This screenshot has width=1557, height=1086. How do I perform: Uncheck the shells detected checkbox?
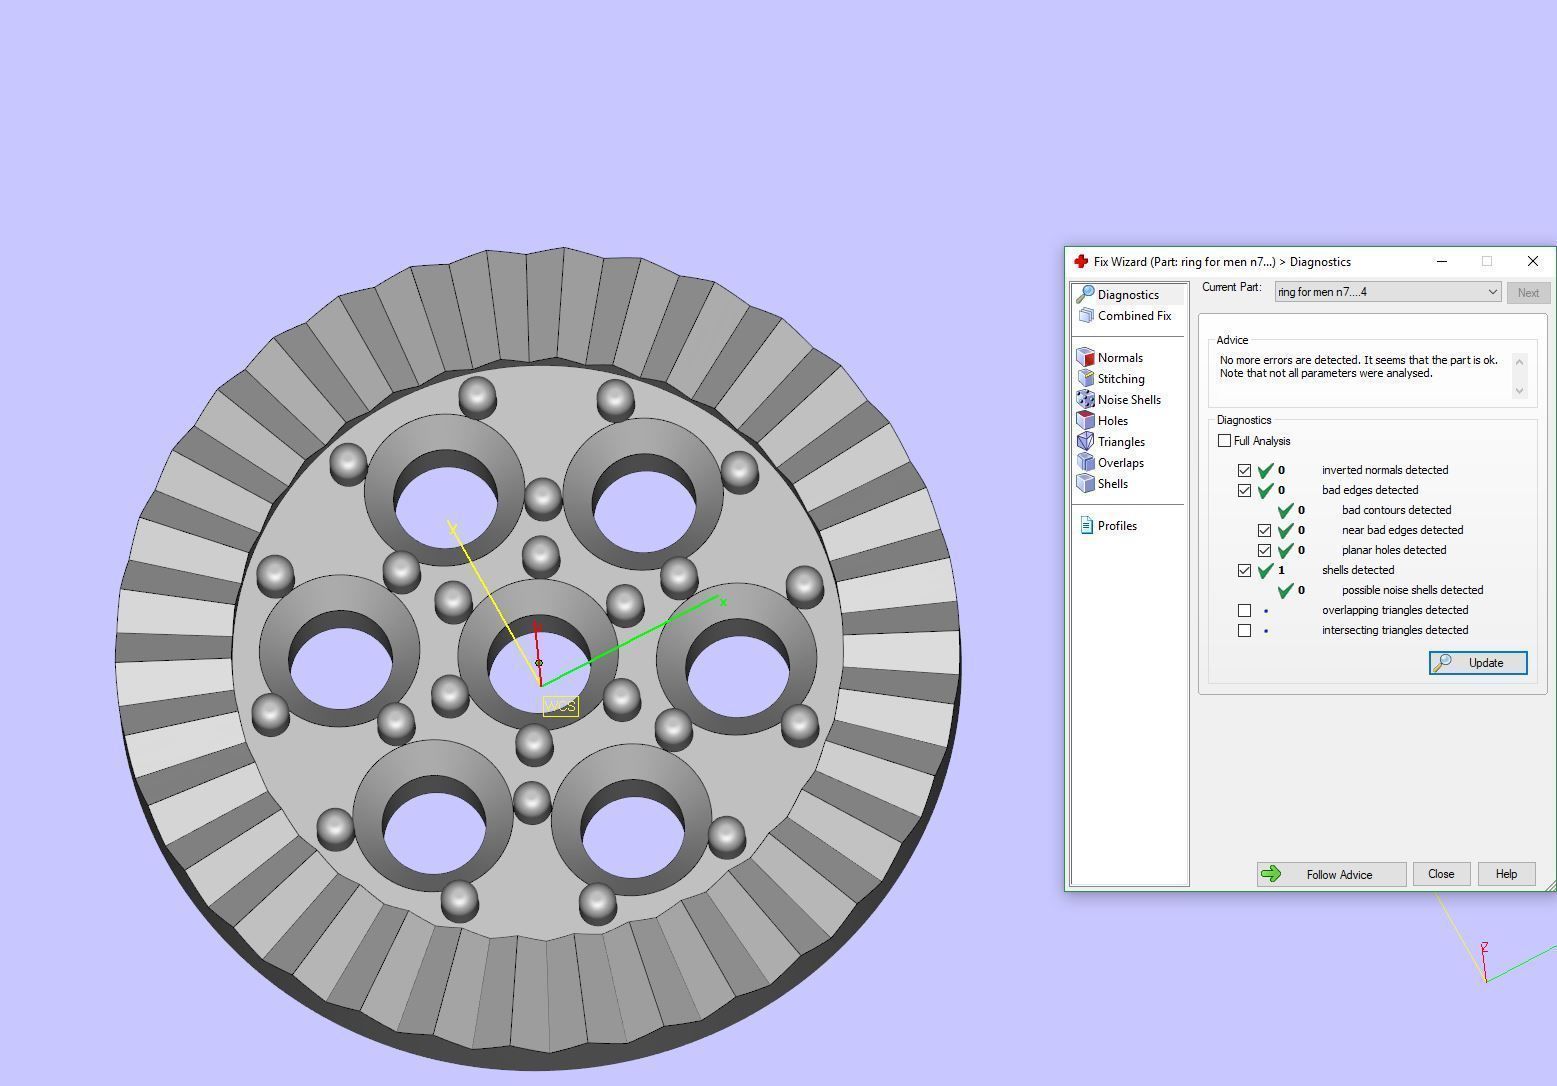(x=1244, y=570)
